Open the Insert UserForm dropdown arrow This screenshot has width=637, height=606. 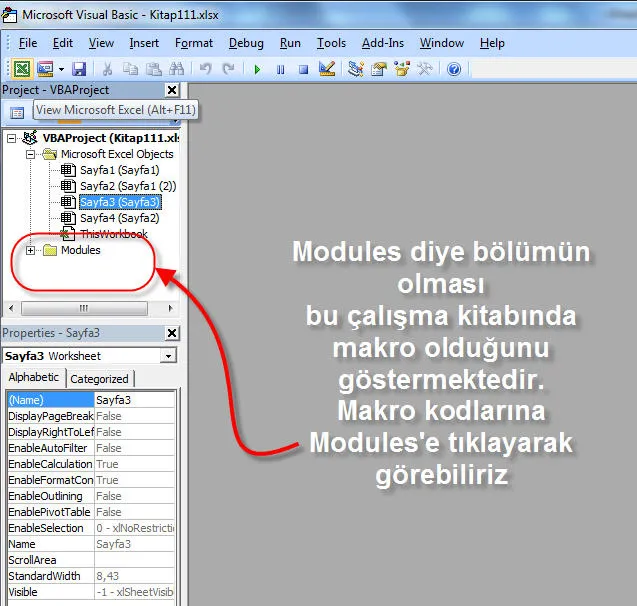pyautogui.click(x=61, y=69)
